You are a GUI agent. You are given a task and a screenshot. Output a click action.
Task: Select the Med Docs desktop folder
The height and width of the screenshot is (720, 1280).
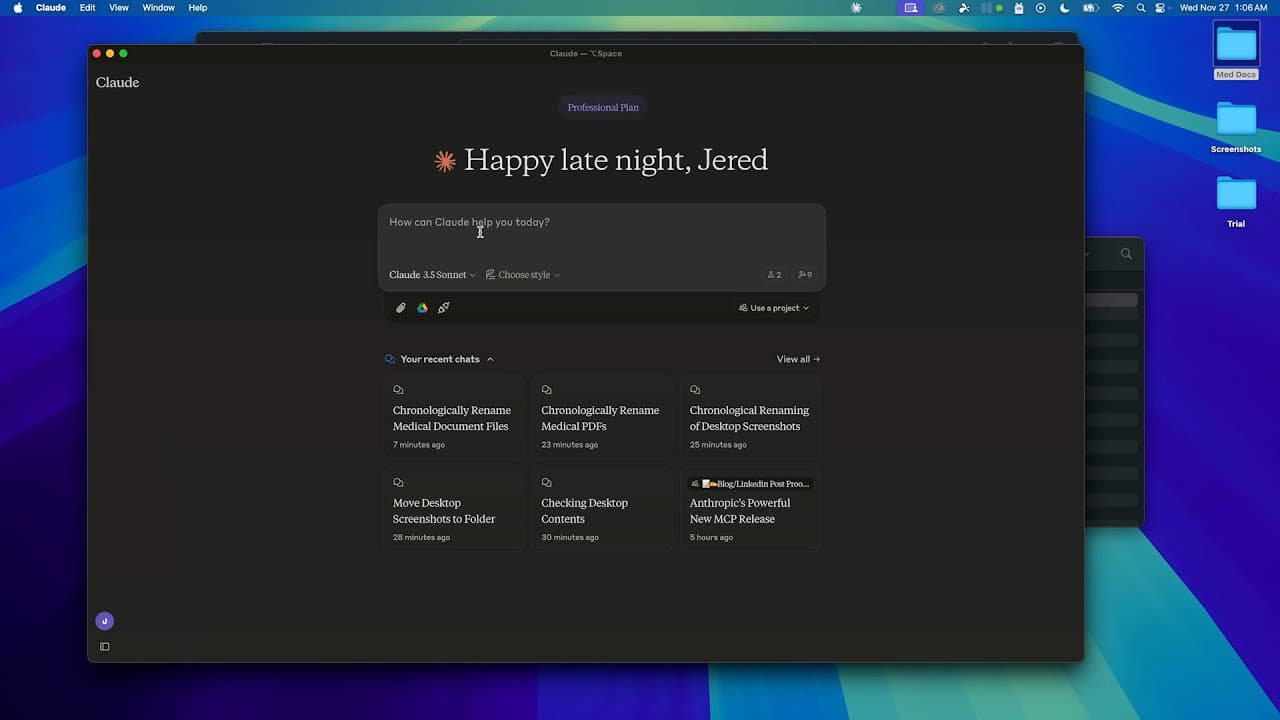pos(1236,51)
